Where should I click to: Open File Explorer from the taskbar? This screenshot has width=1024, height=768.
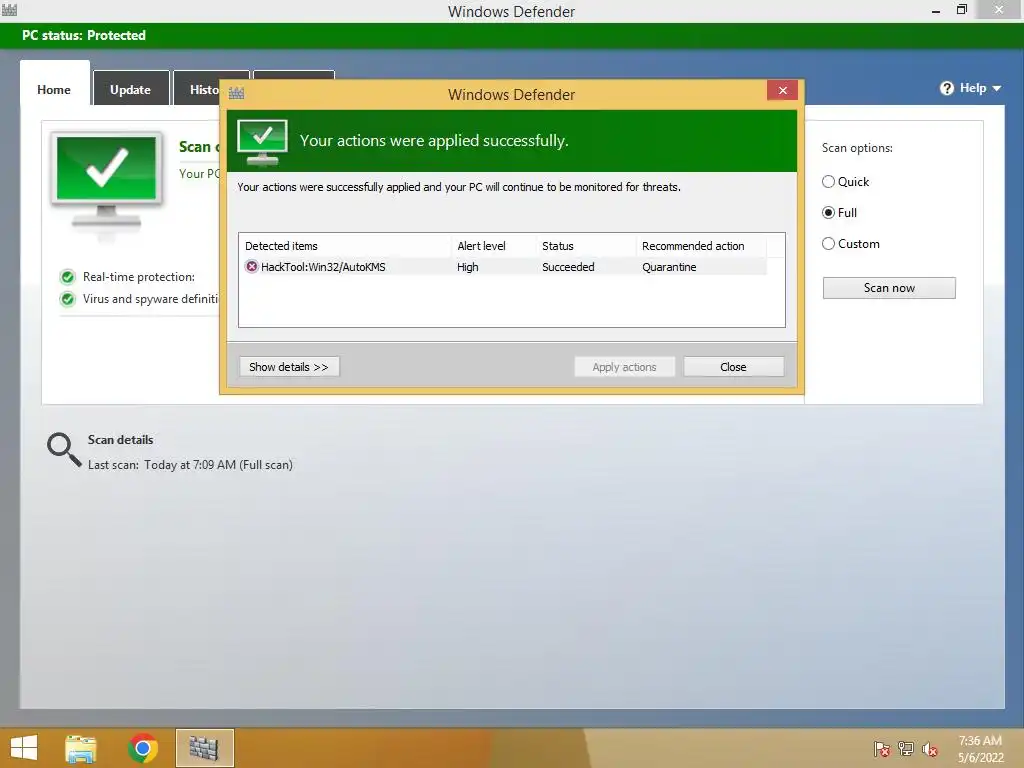click(81, 748)
